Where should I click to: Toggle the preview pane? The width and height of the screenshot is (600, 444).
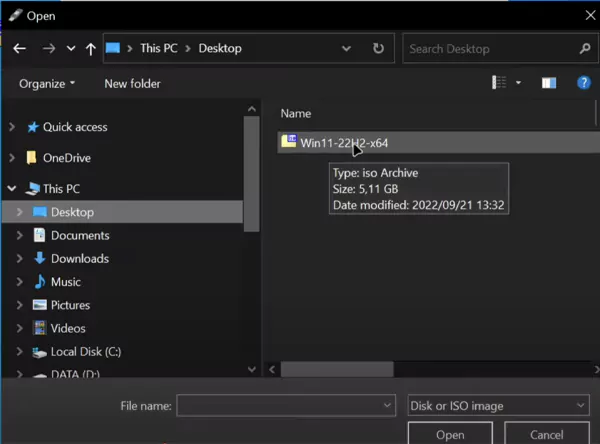(549, 83)
